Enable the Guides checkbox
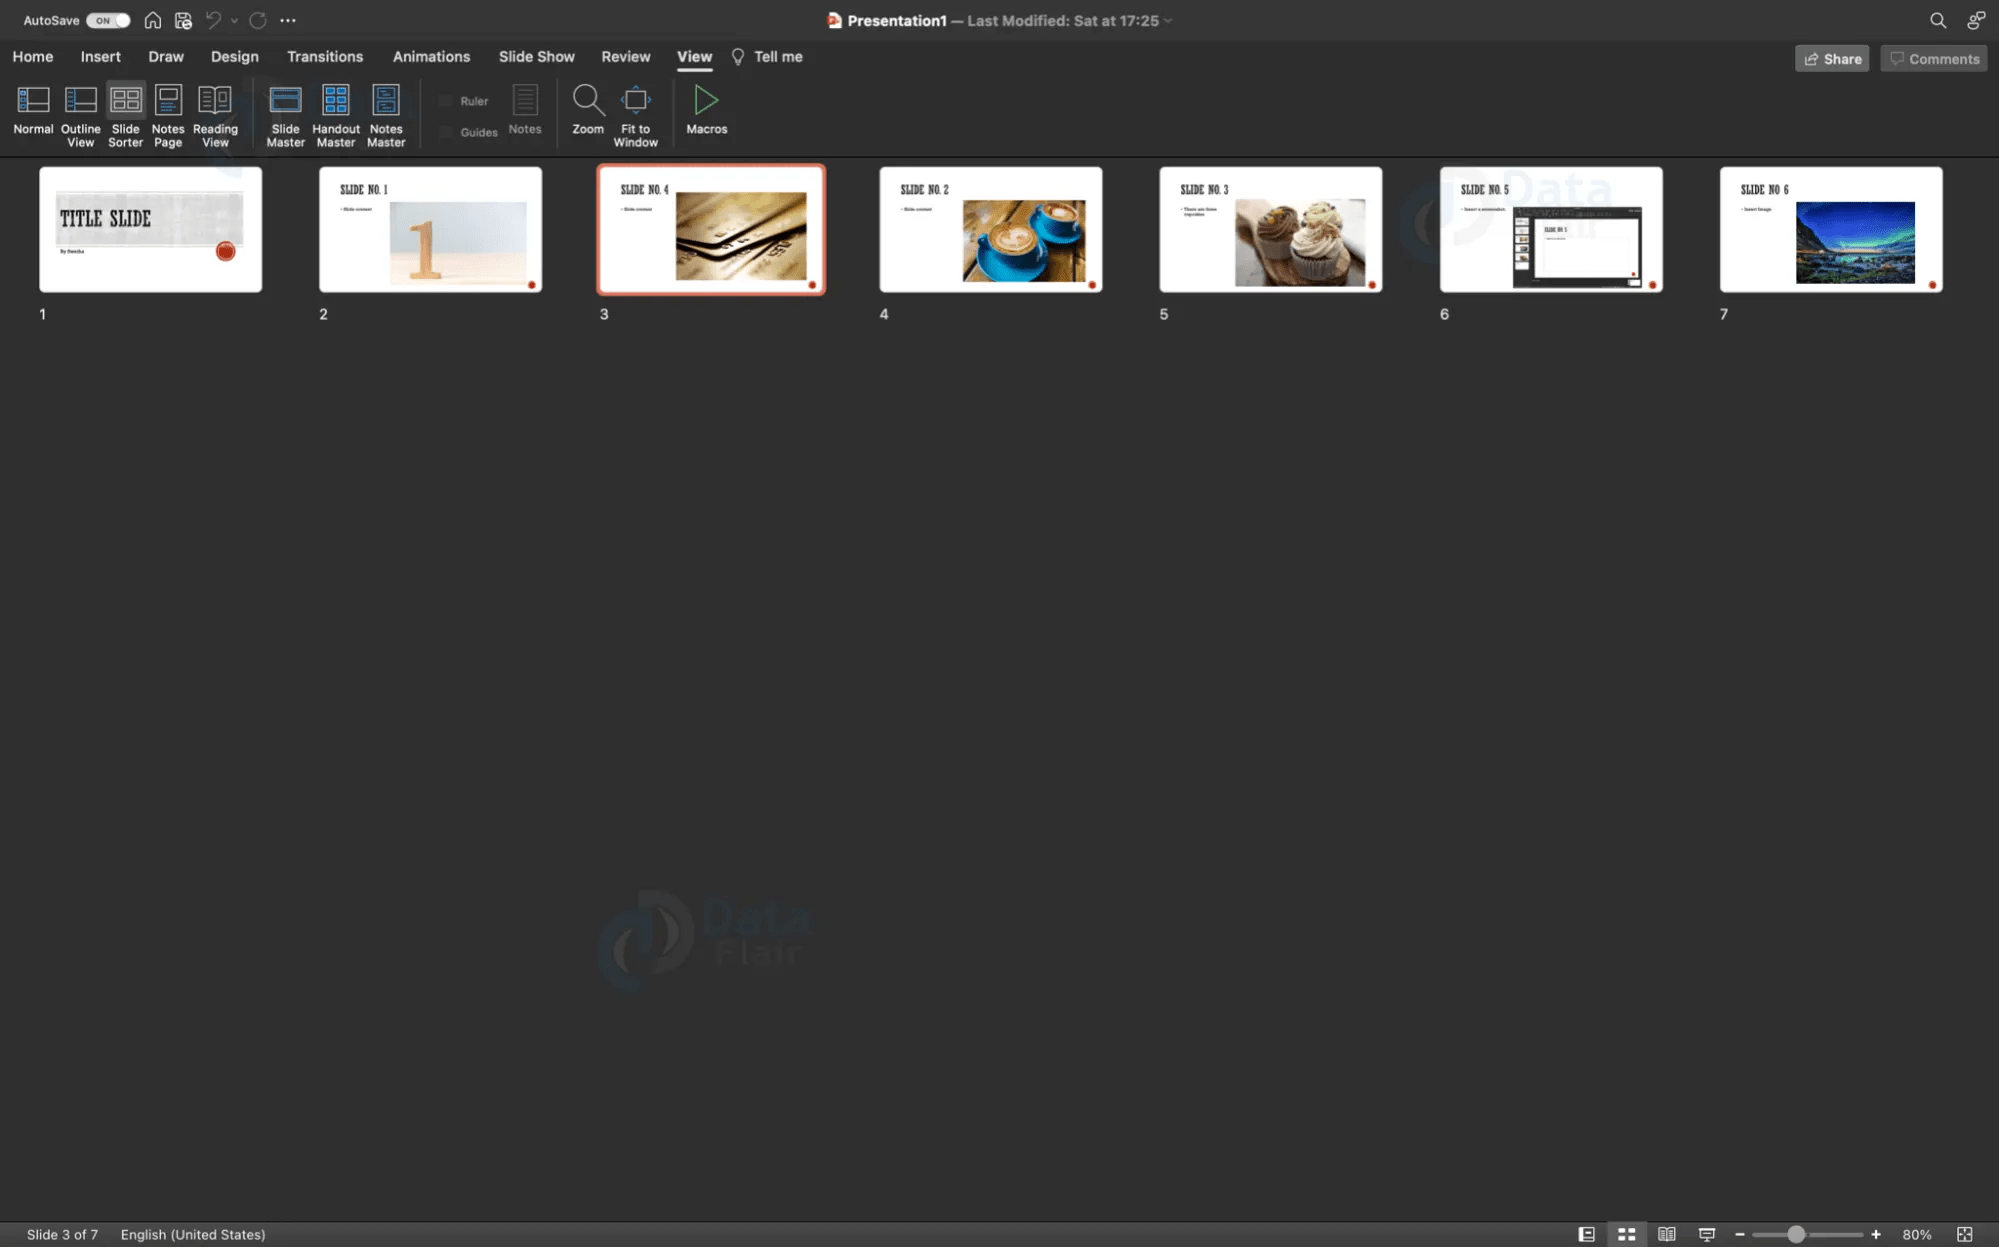 pos(447,131)
